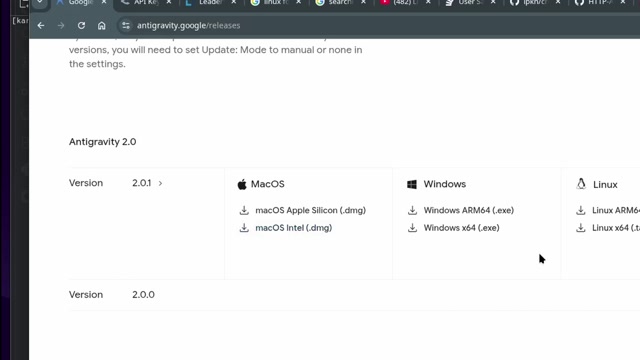Click the Windows x64 (.exe) download icon
Viewport: 640px width, 360px height.
pyautogui.click(x=412, y=228)
